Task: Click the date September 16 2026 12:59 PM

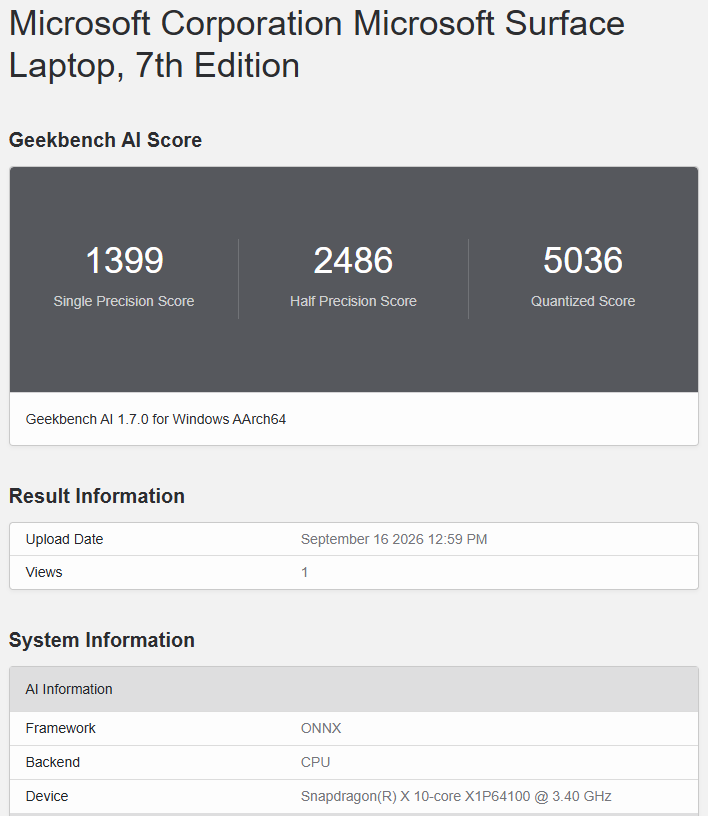Action: pyautogui.click(x=394, y=539)
